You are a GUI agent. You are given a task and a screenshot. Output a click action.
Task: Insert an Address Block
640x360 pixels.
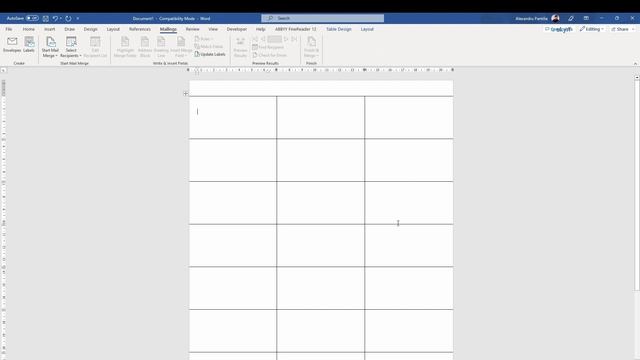click(145, 47)
